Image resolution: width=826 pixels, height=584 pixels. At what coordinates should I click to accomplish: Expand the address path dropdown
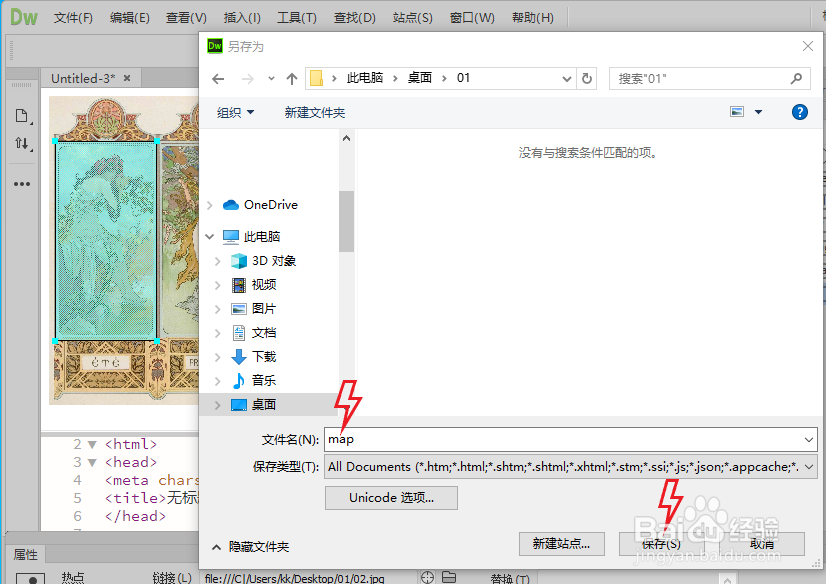(x=567, y=79)
